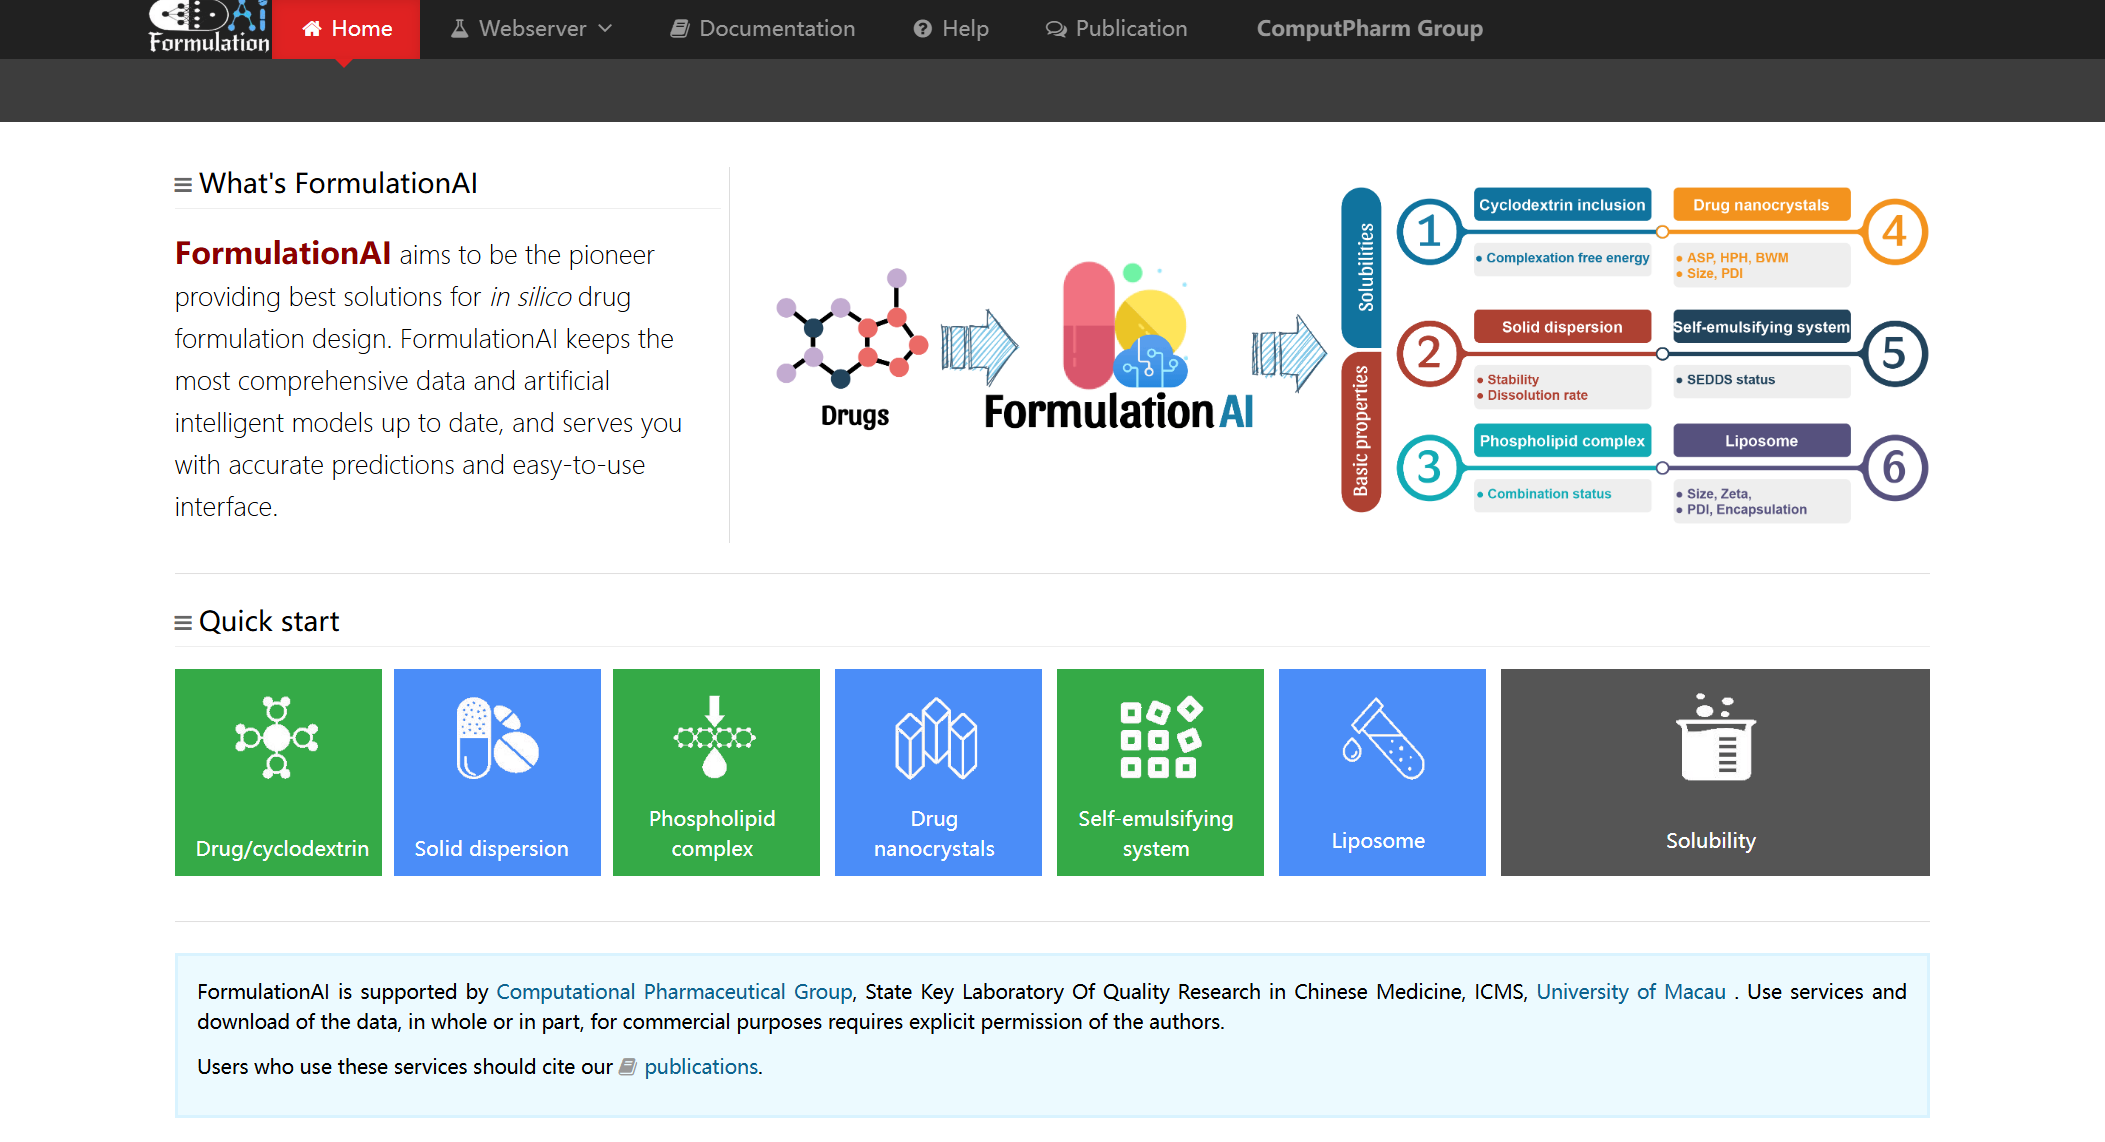Click the number 5 circle in diagram
Screen dimensions: 2105x1142
[x=1894, y=353]
